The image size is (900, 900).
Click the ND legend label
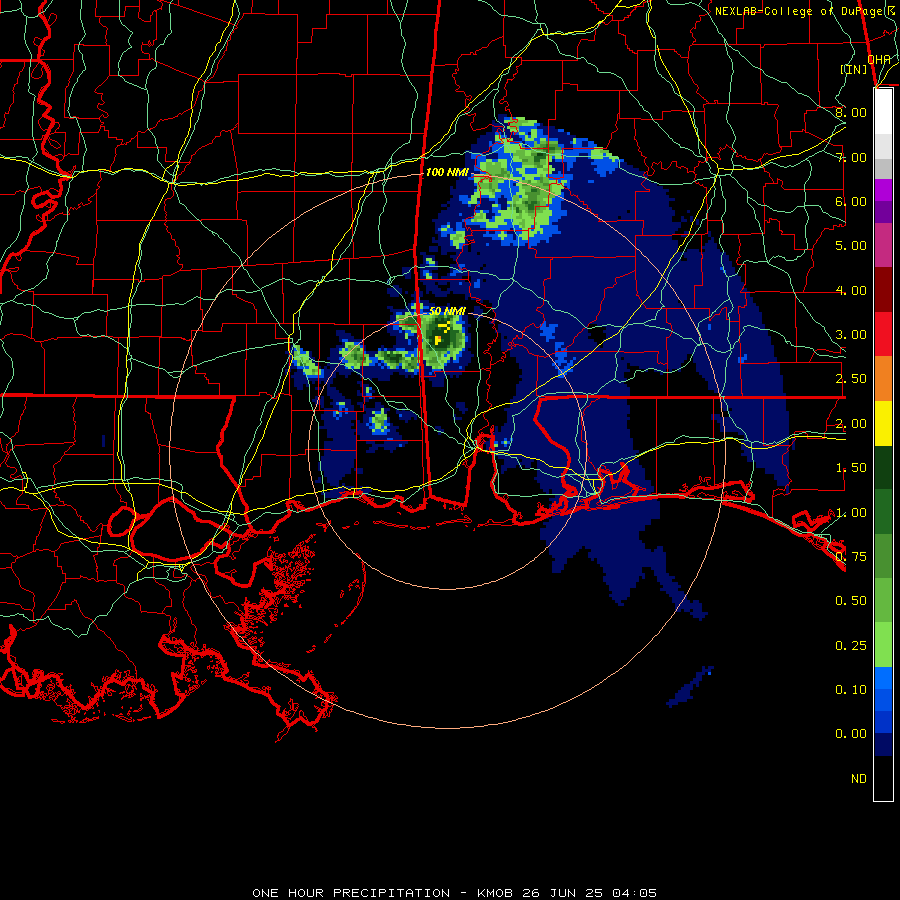(x=859, y=779)
